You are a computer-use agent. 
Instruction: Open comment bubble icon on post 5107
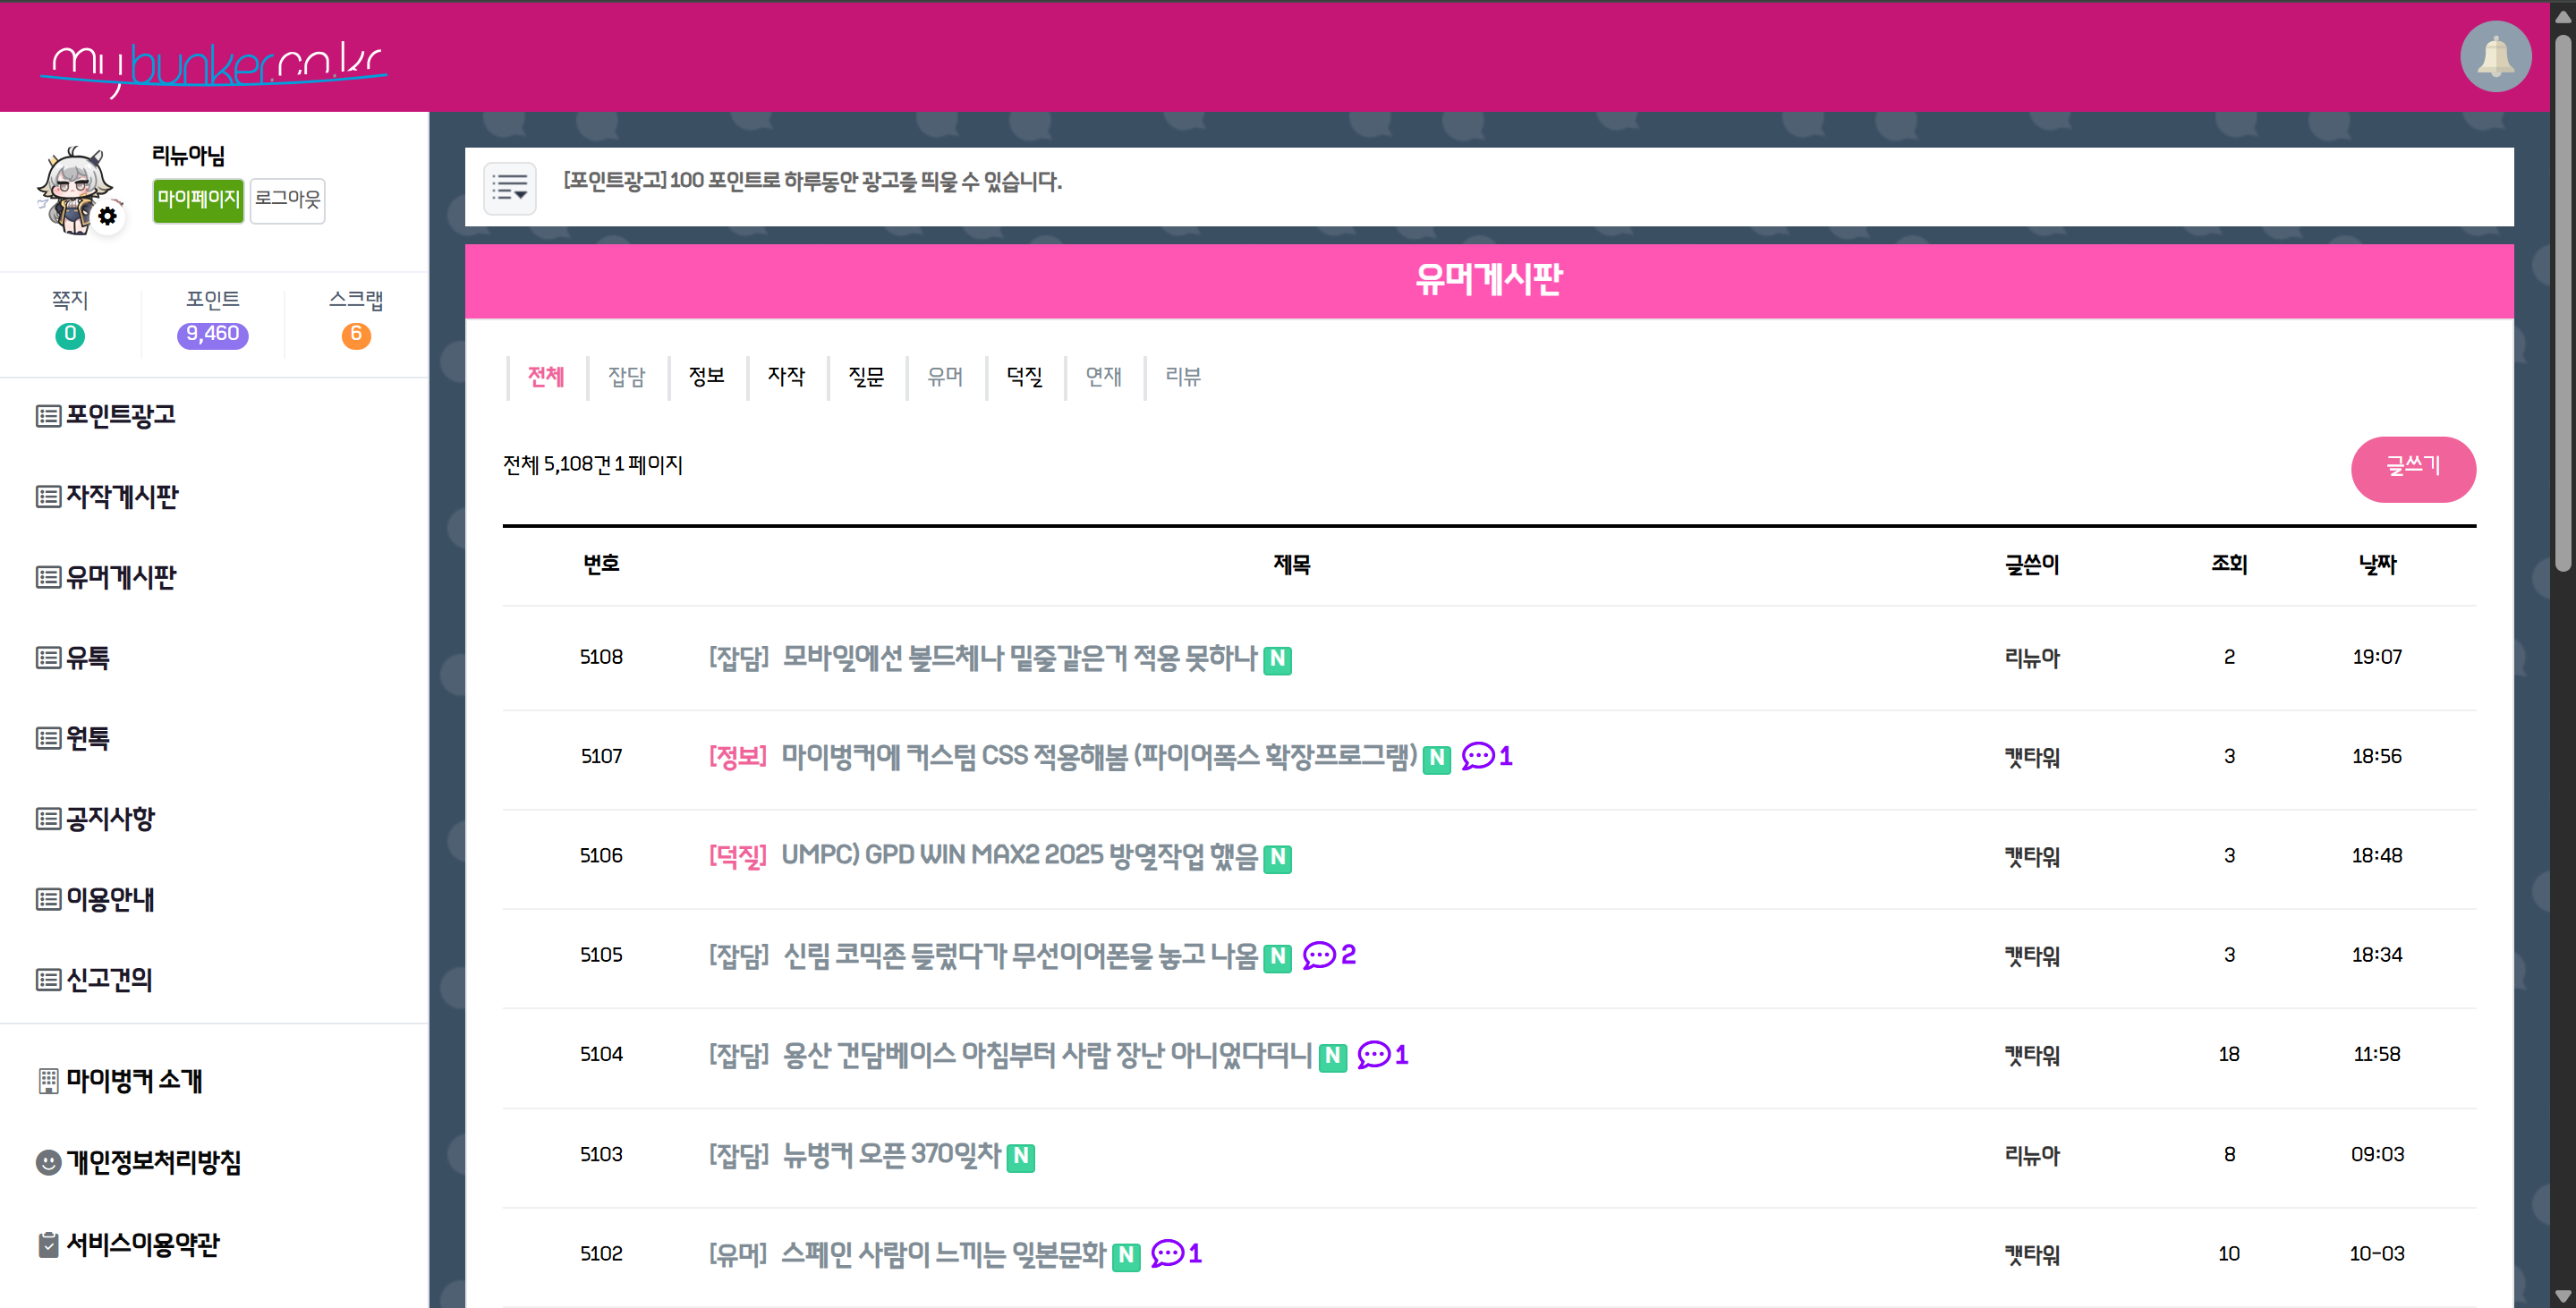1477,756
